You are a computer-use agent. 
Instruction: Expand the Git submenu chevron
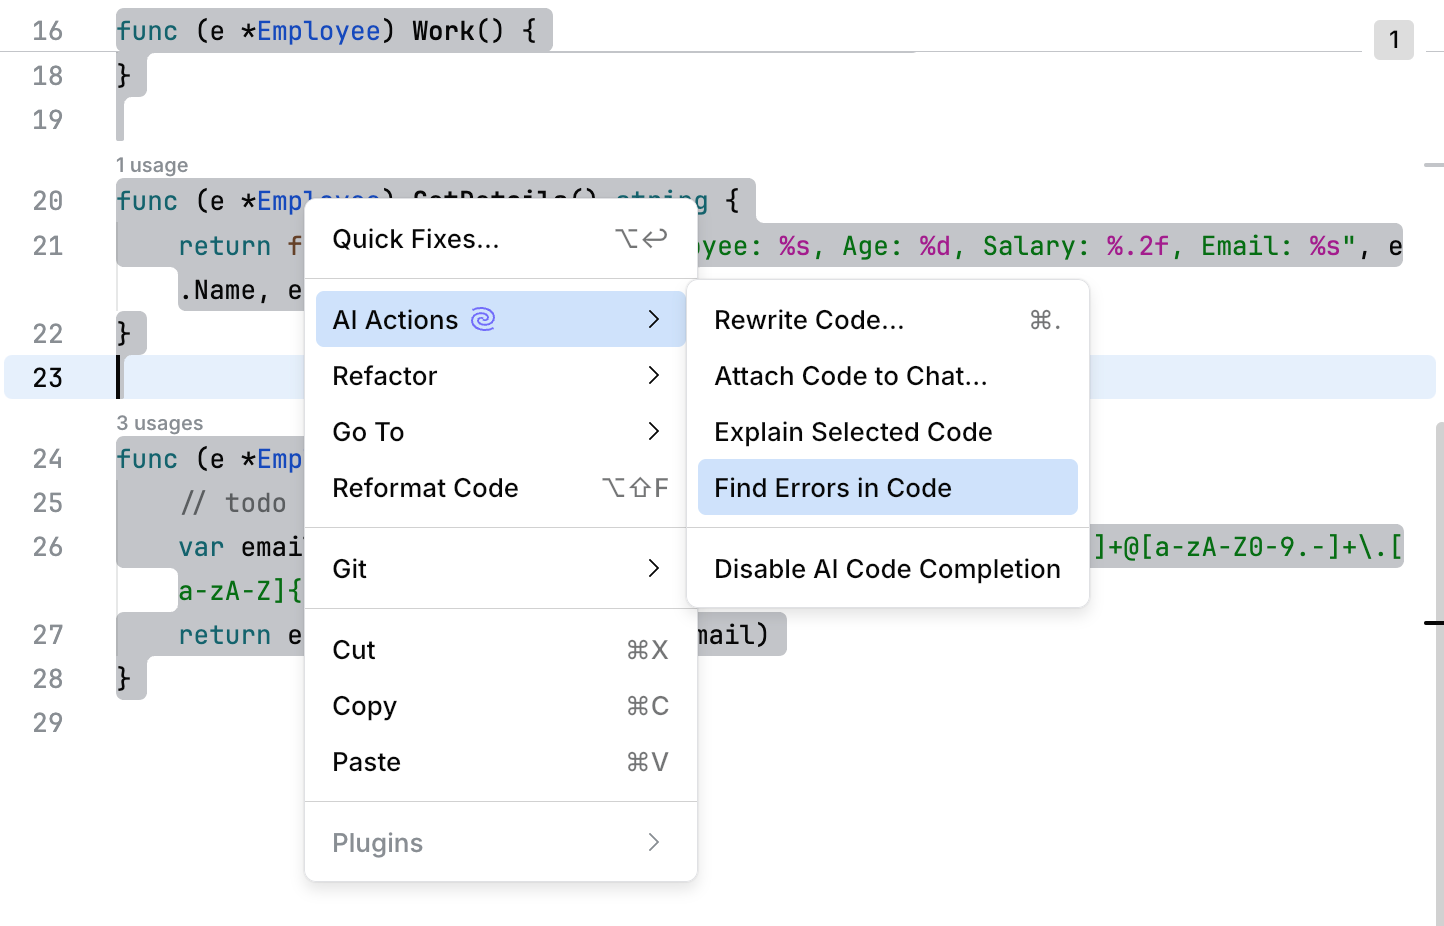pos(654,568)
